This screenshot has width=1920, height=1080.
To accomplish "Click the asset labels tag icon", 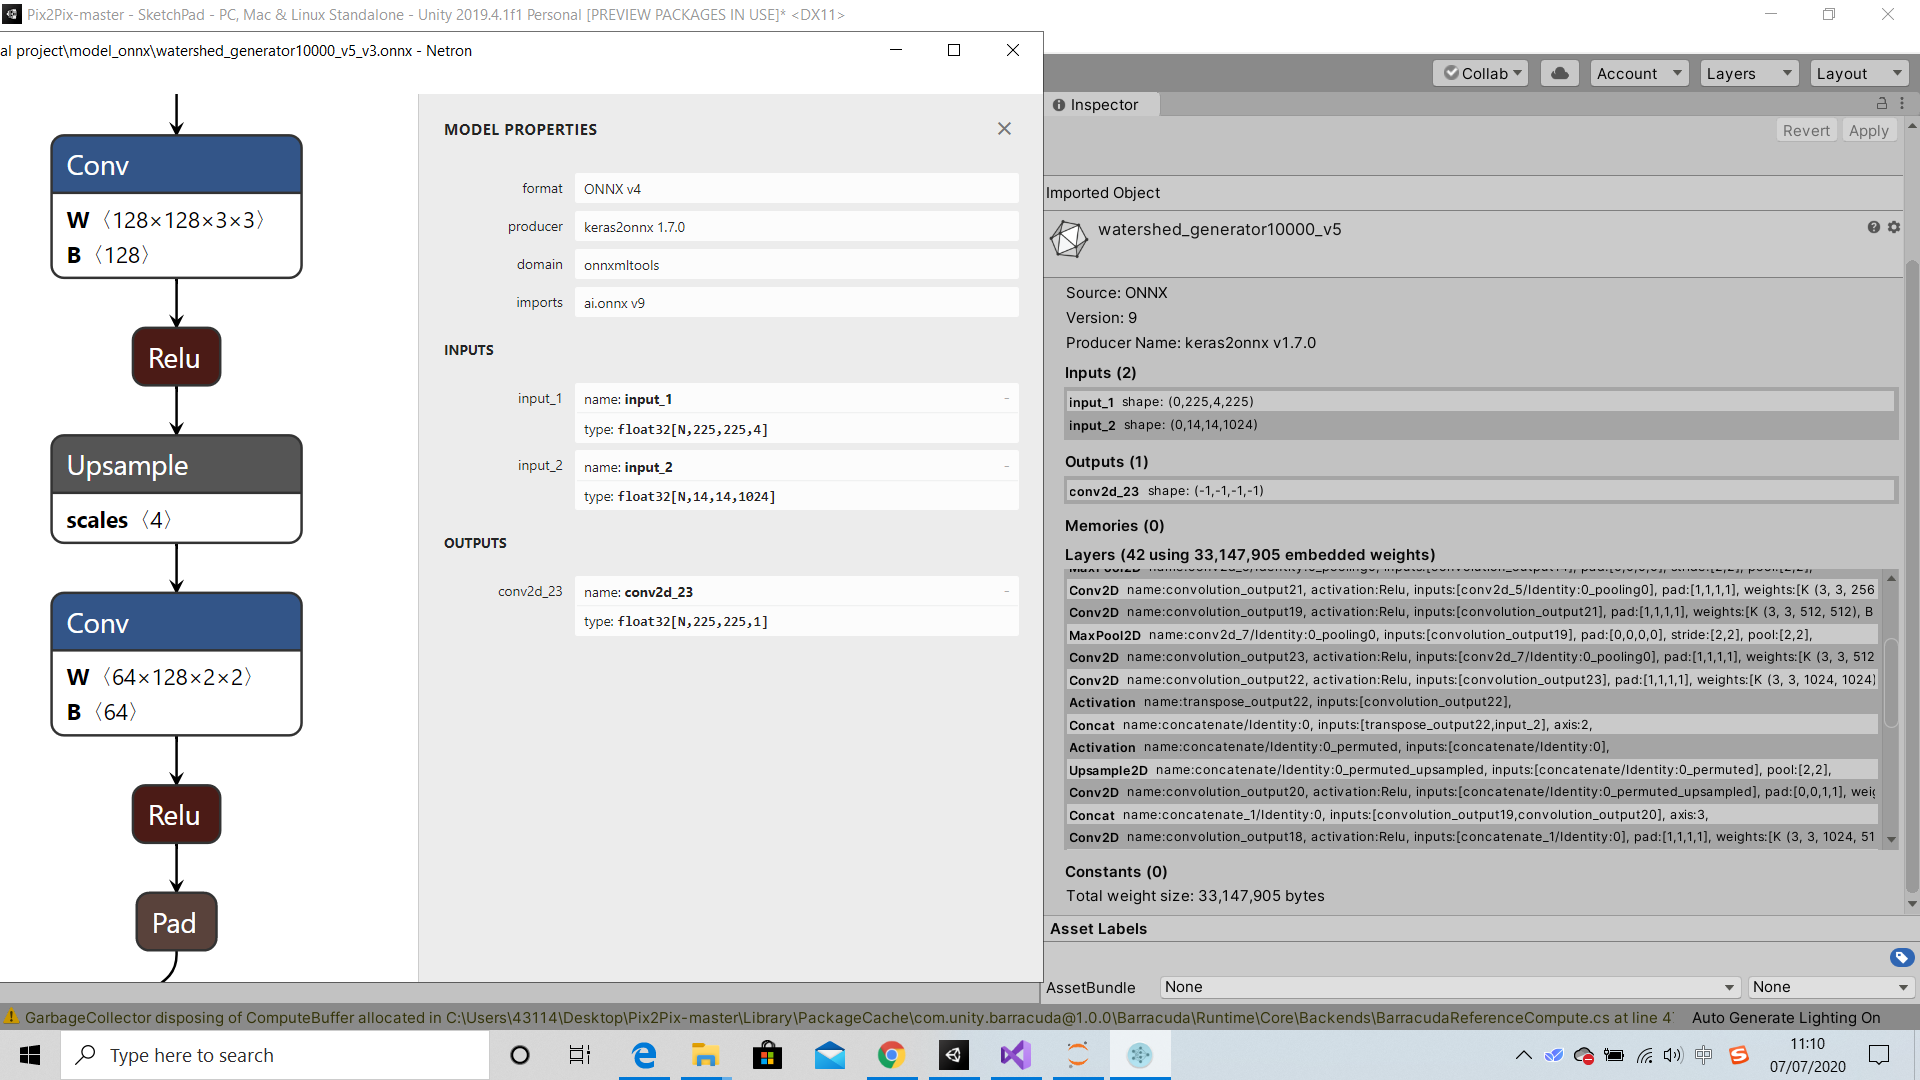I will 1901,958.
